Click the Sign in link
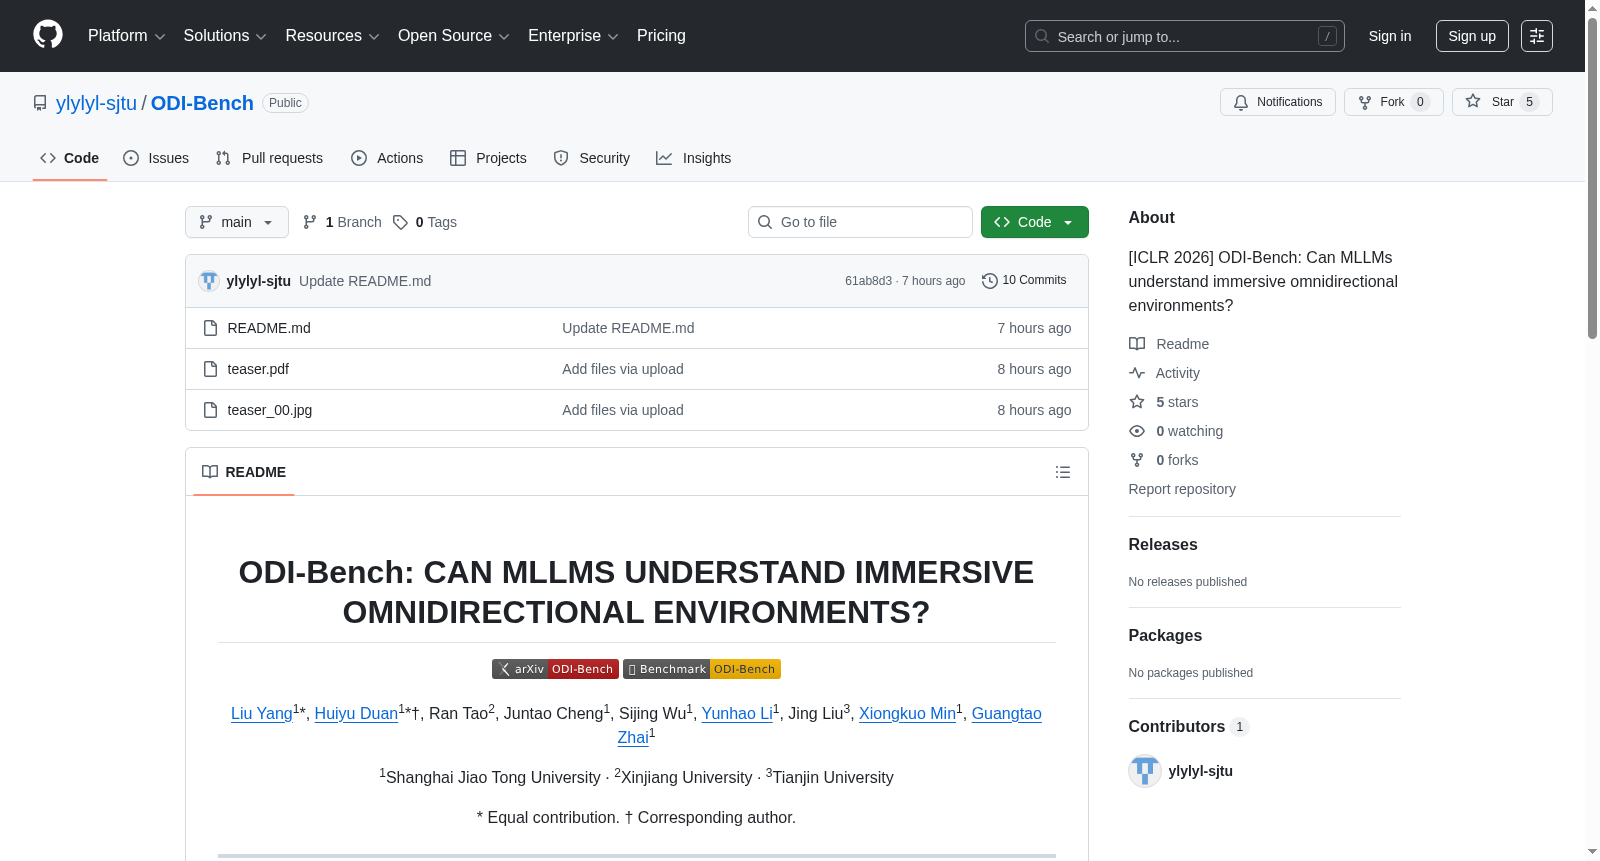The height and width of the screenshot is (861, 1600). (1390, 36)
